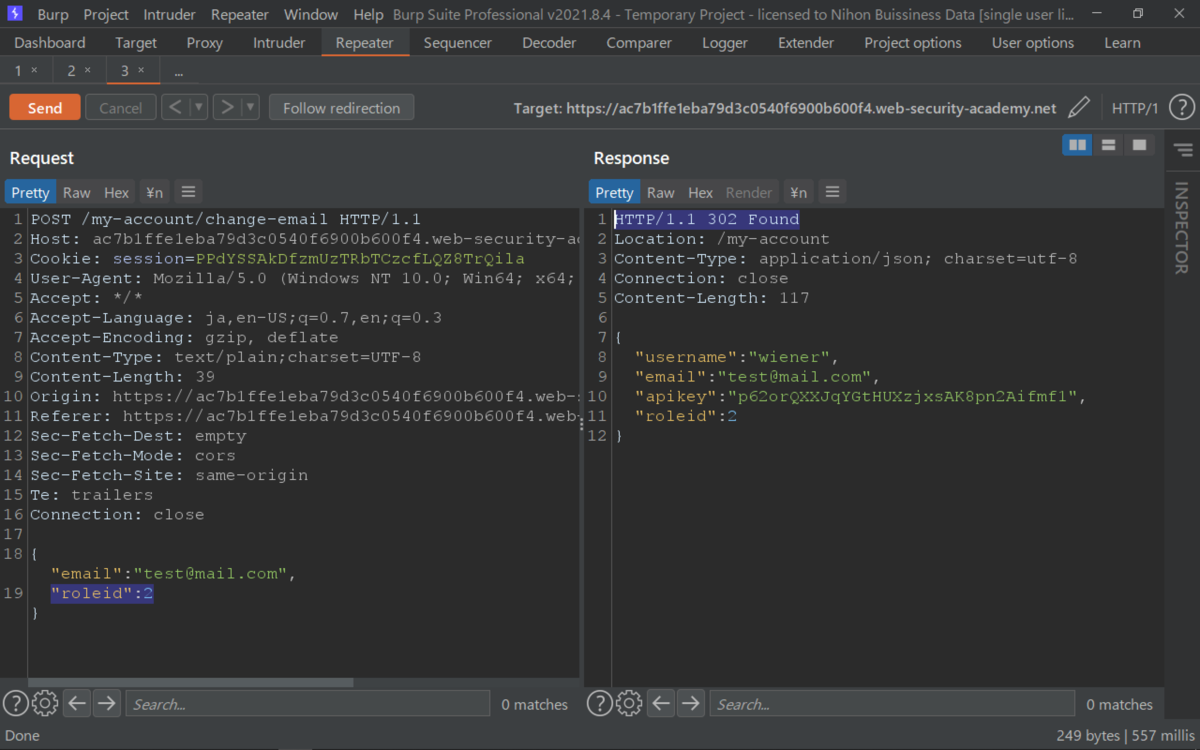1200x750 pixels.
Task: Open the Burp menu
Action: tap(53, 14)
